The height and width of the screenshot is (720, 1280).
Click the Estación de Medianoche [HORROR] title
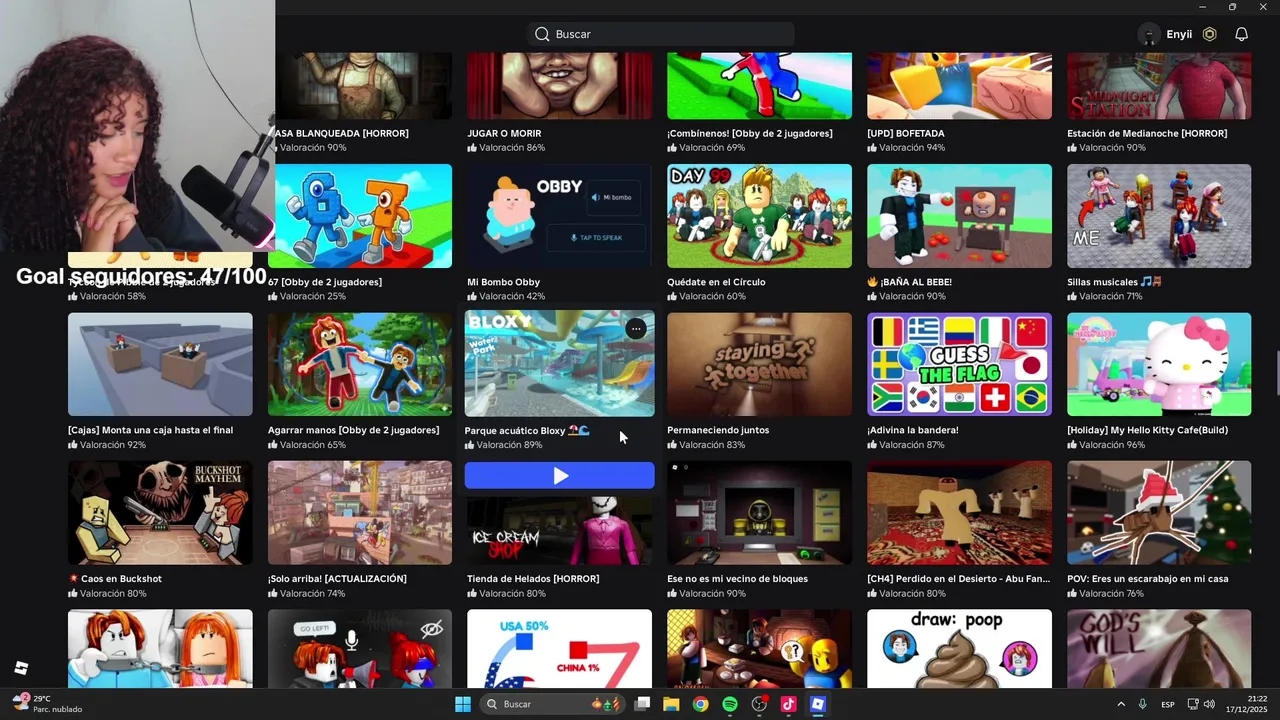pyautogui.click(x=1147, y=133)
